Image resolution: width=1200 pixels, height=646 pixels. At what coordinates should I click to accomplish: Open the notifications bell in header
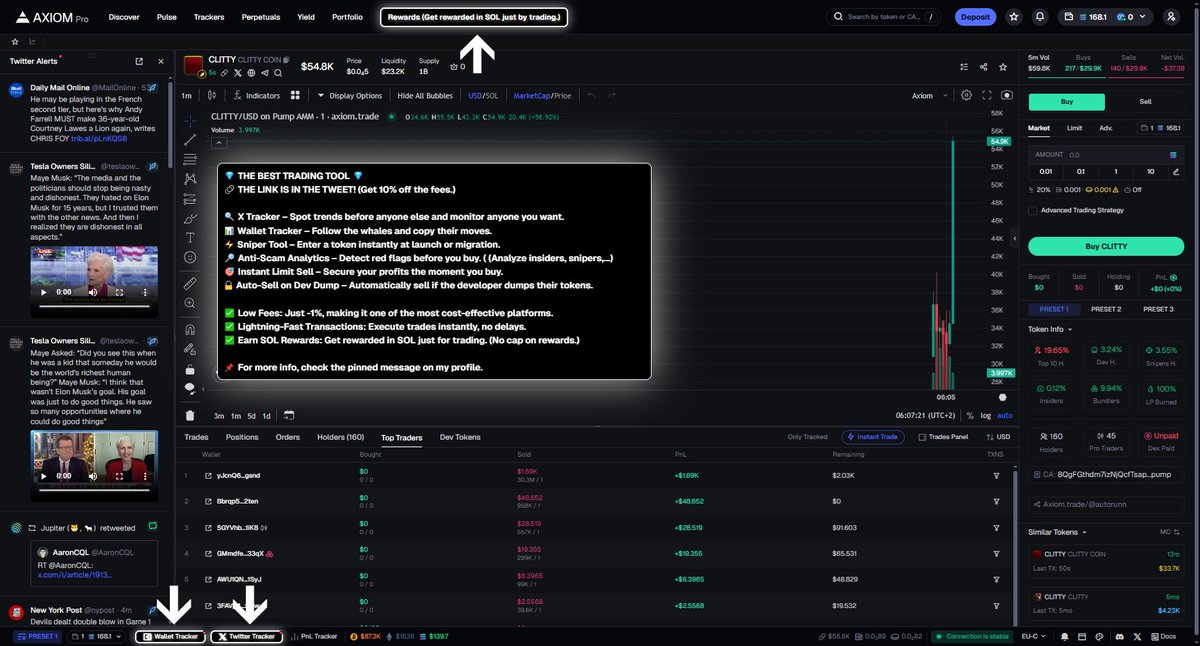pos(1040,17)
